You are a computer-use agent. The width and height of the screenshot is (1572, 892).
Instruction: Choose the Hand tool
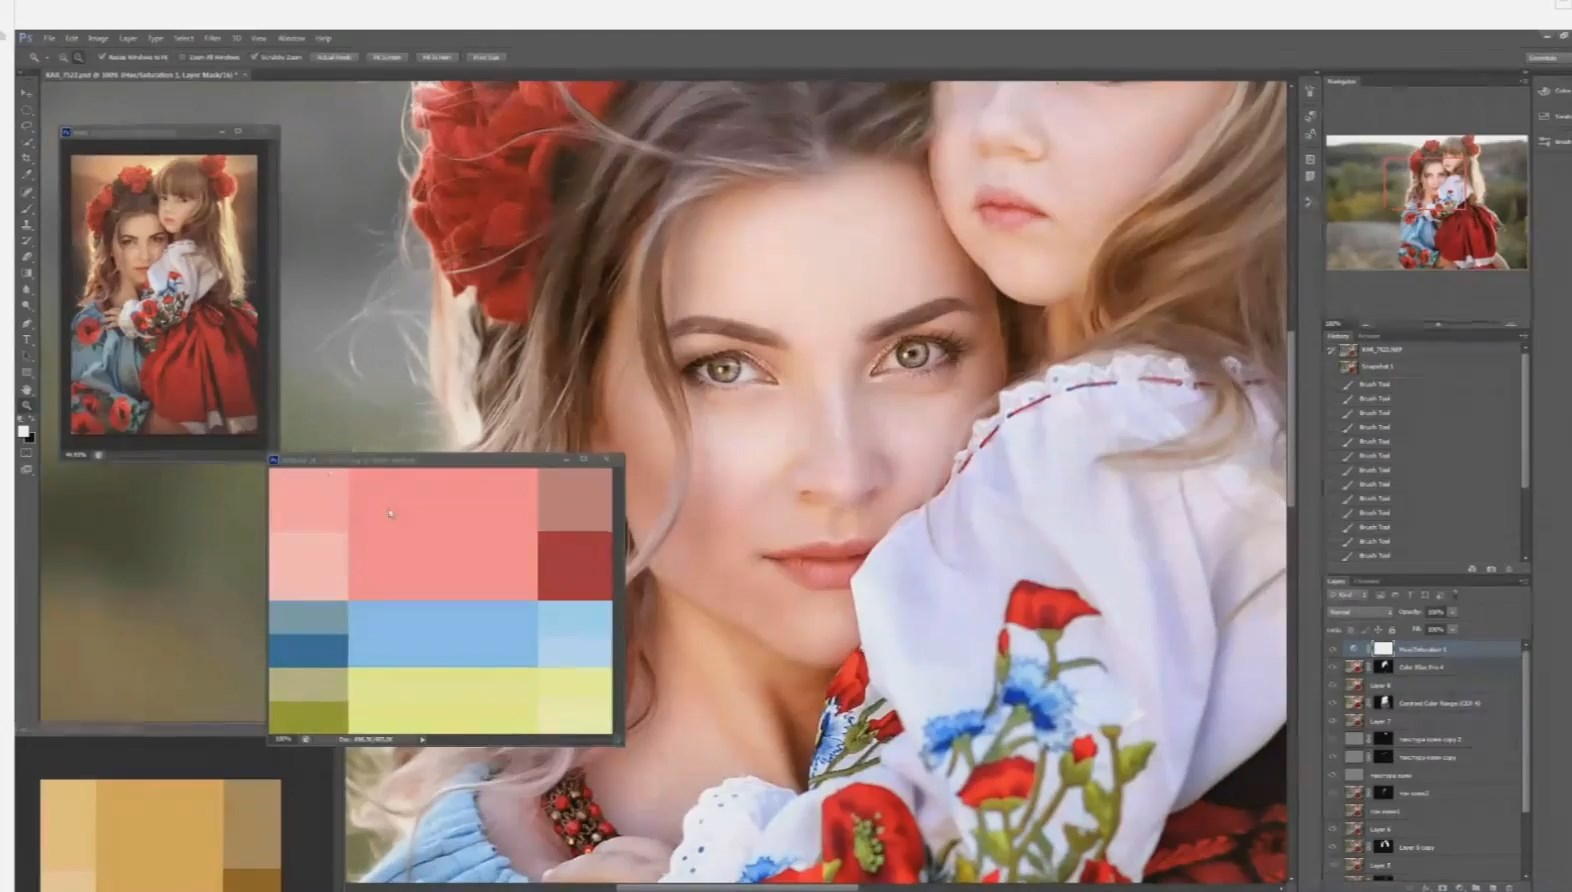(x=27, y=390)
